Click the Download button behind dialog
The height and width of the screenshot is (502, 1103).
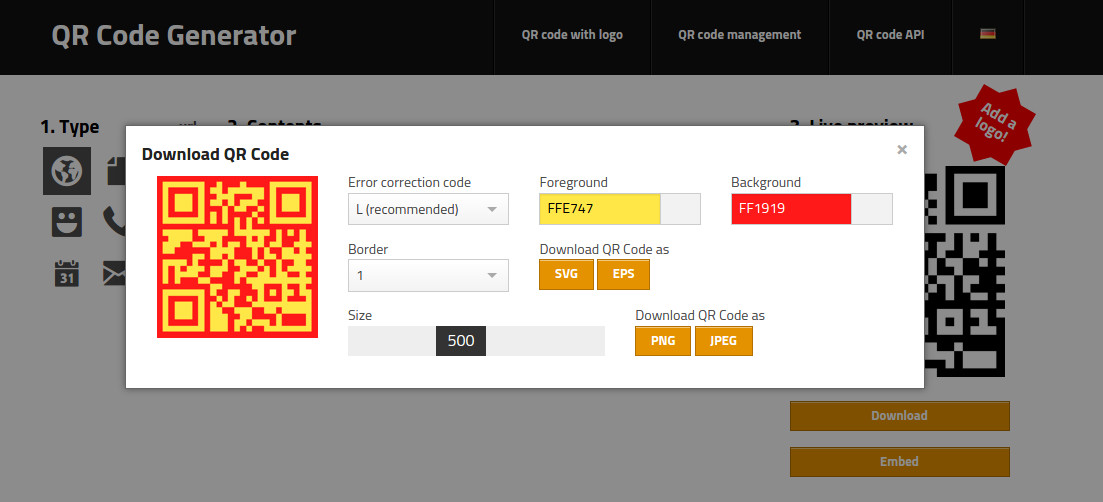pos(900,416)
